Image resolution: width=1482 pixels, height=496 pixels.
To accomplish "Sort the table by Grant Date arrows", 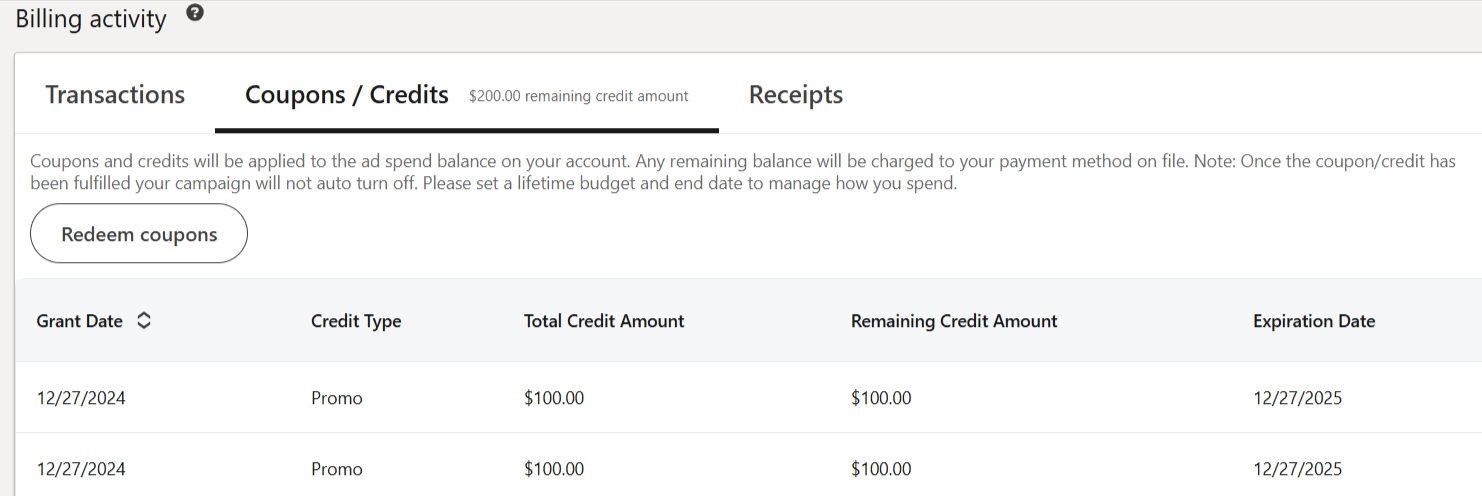I will coord(144,321).
